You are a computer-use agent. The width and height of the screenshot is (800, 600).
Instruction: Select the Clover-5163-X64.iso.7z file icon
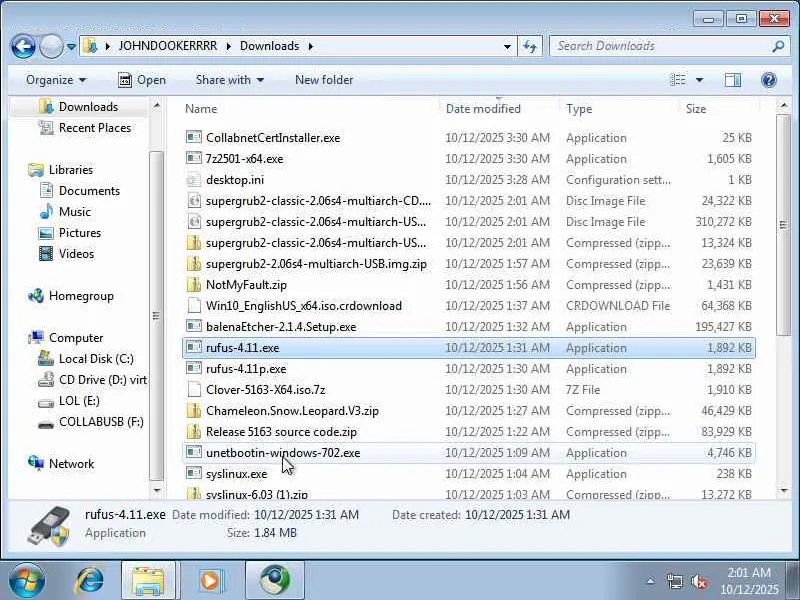tap(194, 390)
